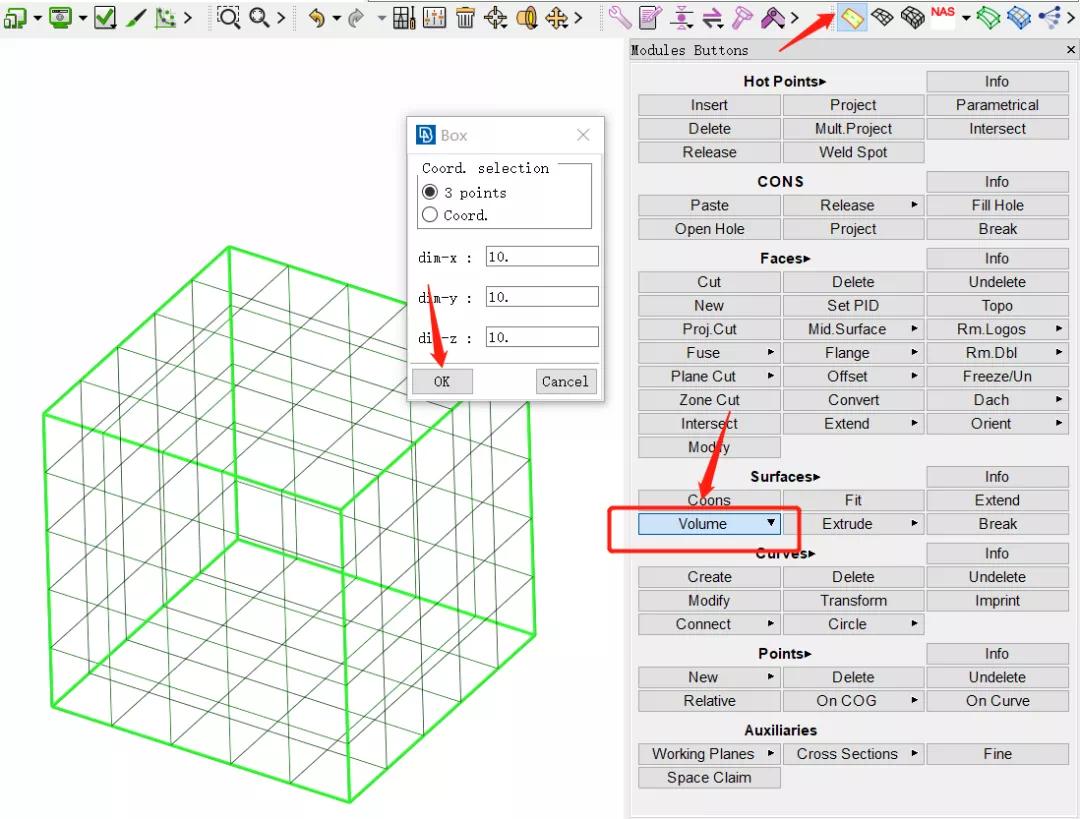Screen dimensions: 1080x819
Task: Expand more tools chevron after move icon
Action: coord(578,17)
